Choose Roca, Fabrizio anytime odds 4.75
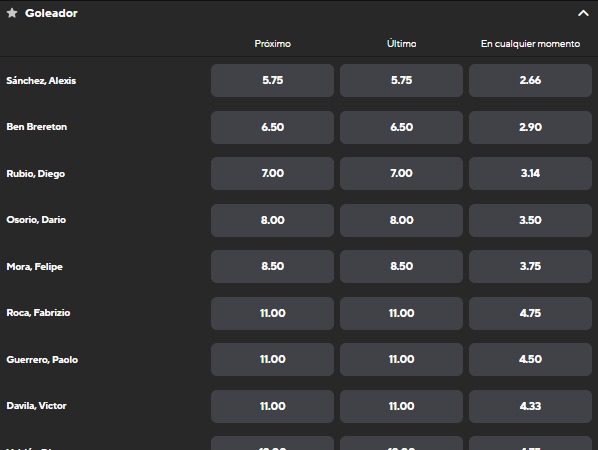Image resolution: width=598 pixels, height=450 pixels. 530,313
